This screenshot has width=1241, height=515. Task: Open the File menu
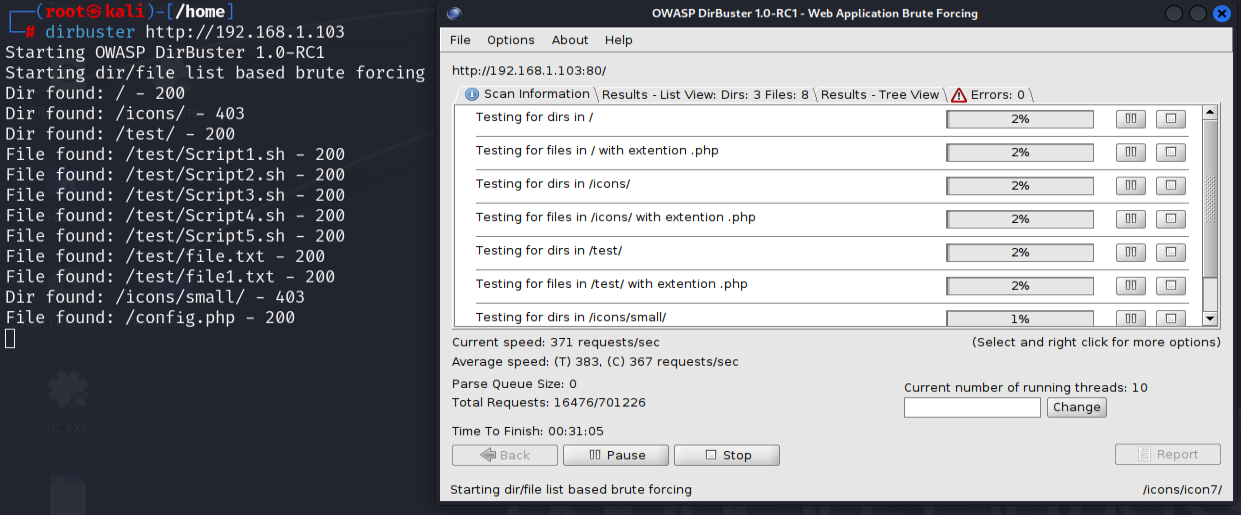click(x=460, y=40)
